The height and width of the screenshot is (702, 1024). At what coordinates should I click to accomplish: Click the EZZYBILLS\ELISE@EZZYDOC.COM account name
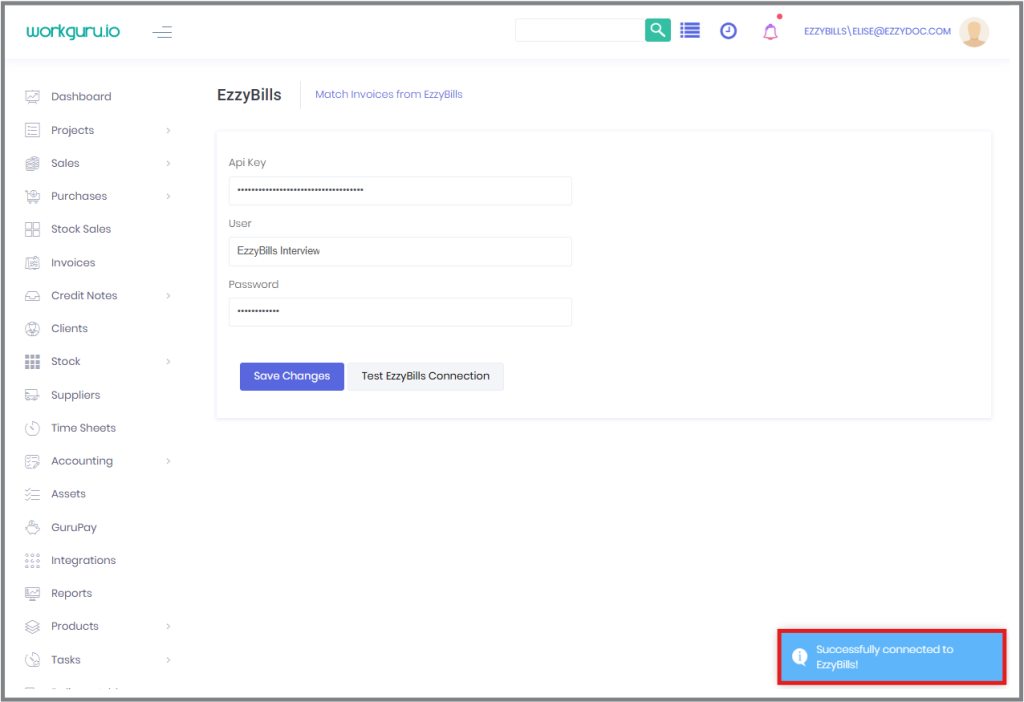tap(877, 31)
